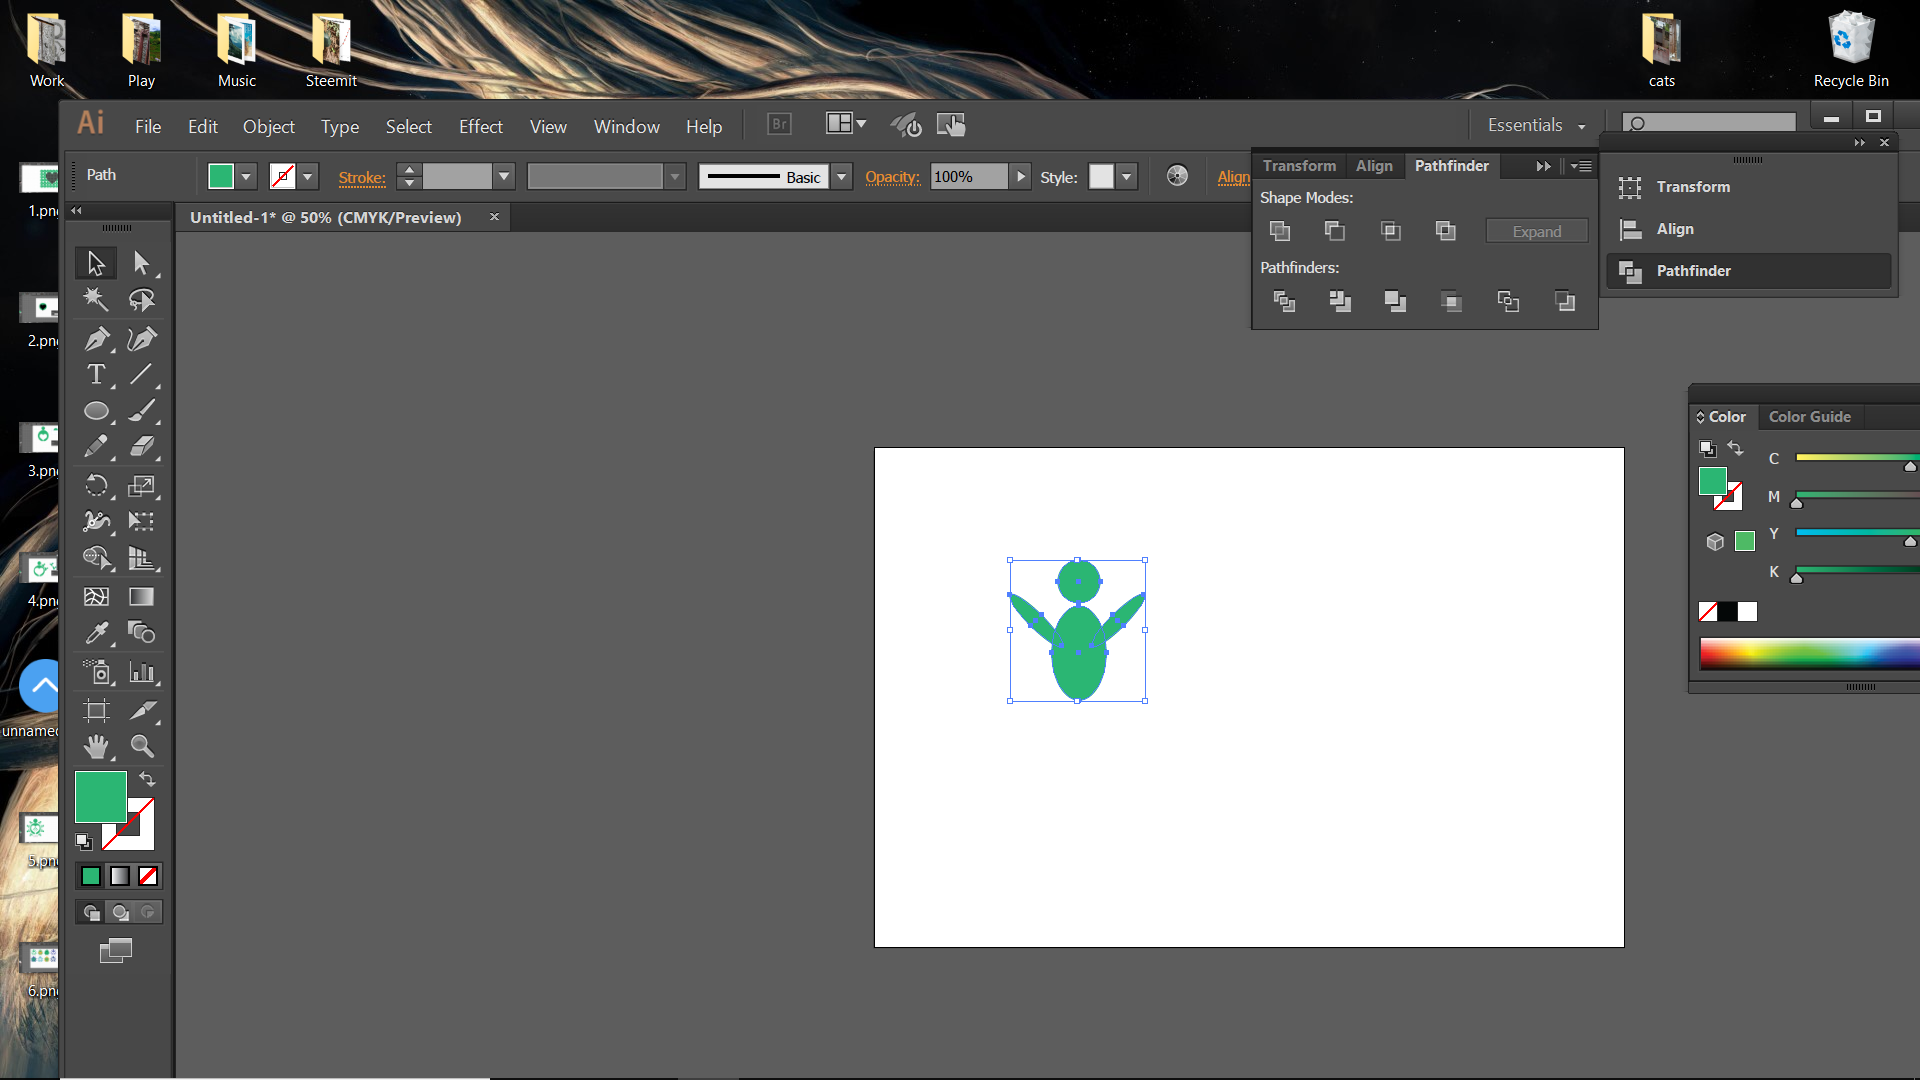Screen dimensions: 1920x1080
Task: Select the Type tool
Action: pyautogui.click(x=96, y=375)
